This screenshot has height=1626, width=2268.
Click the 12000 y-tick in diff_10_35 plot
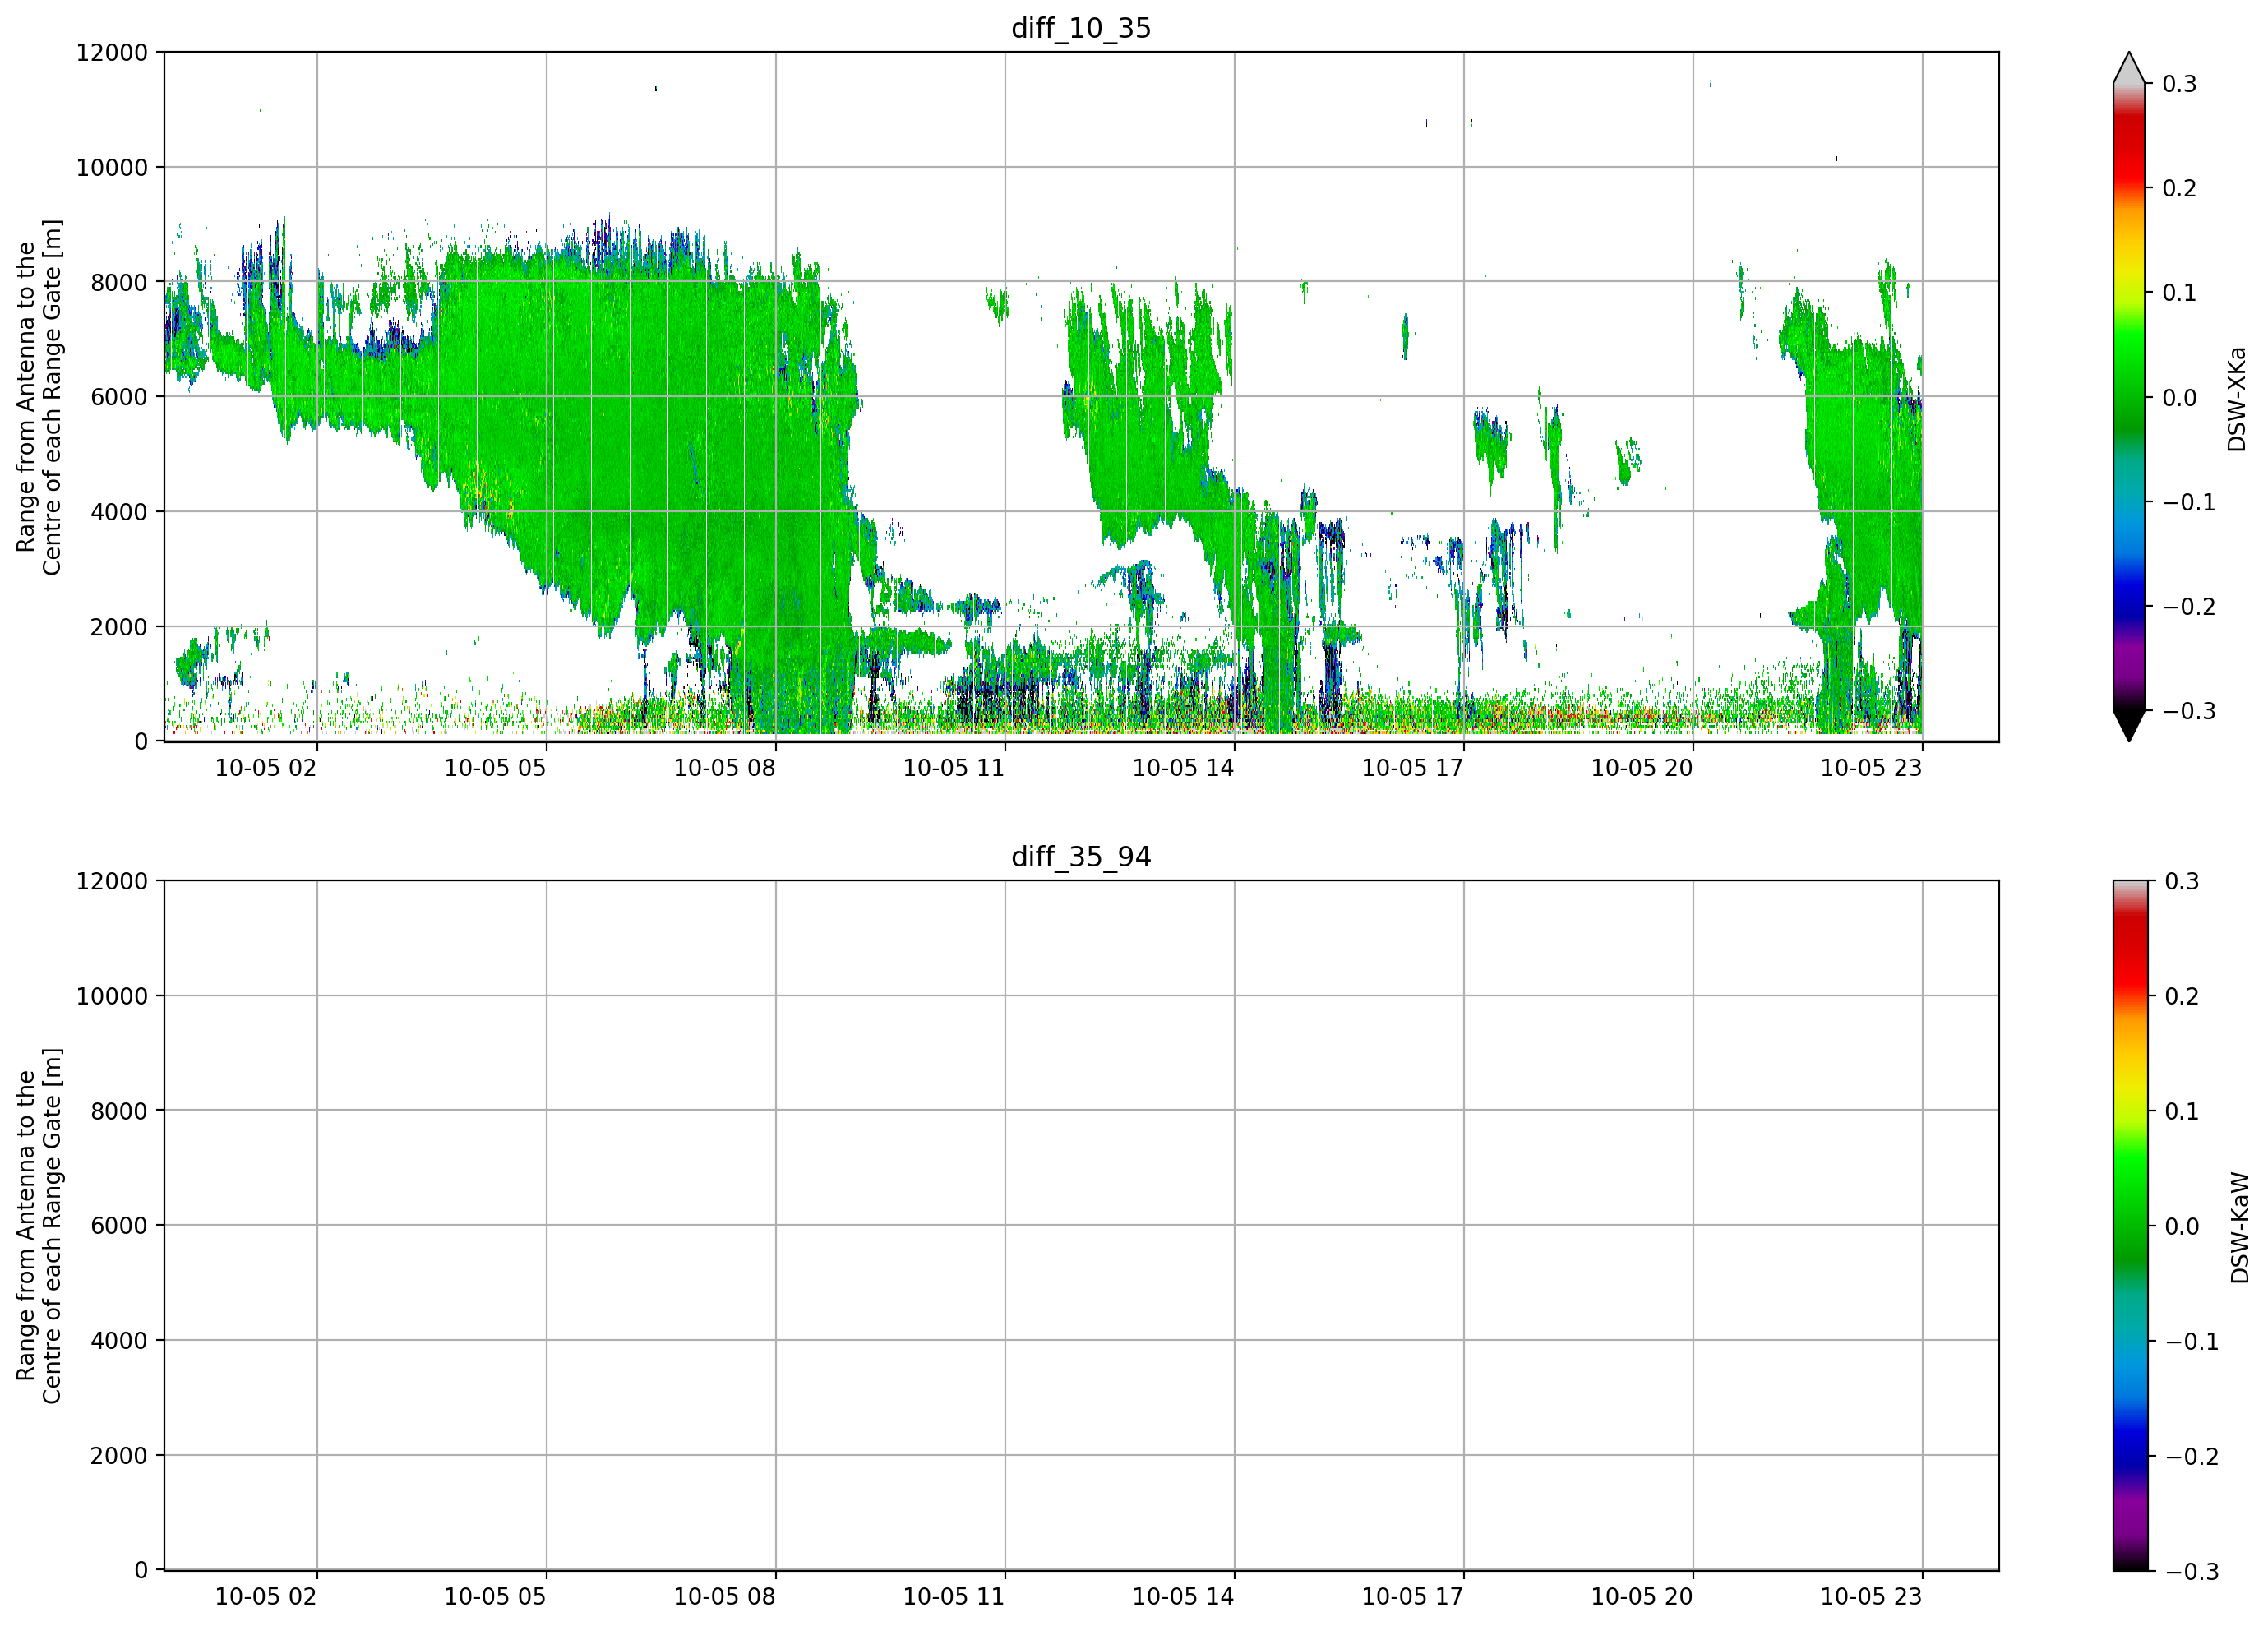coord(112,52)
